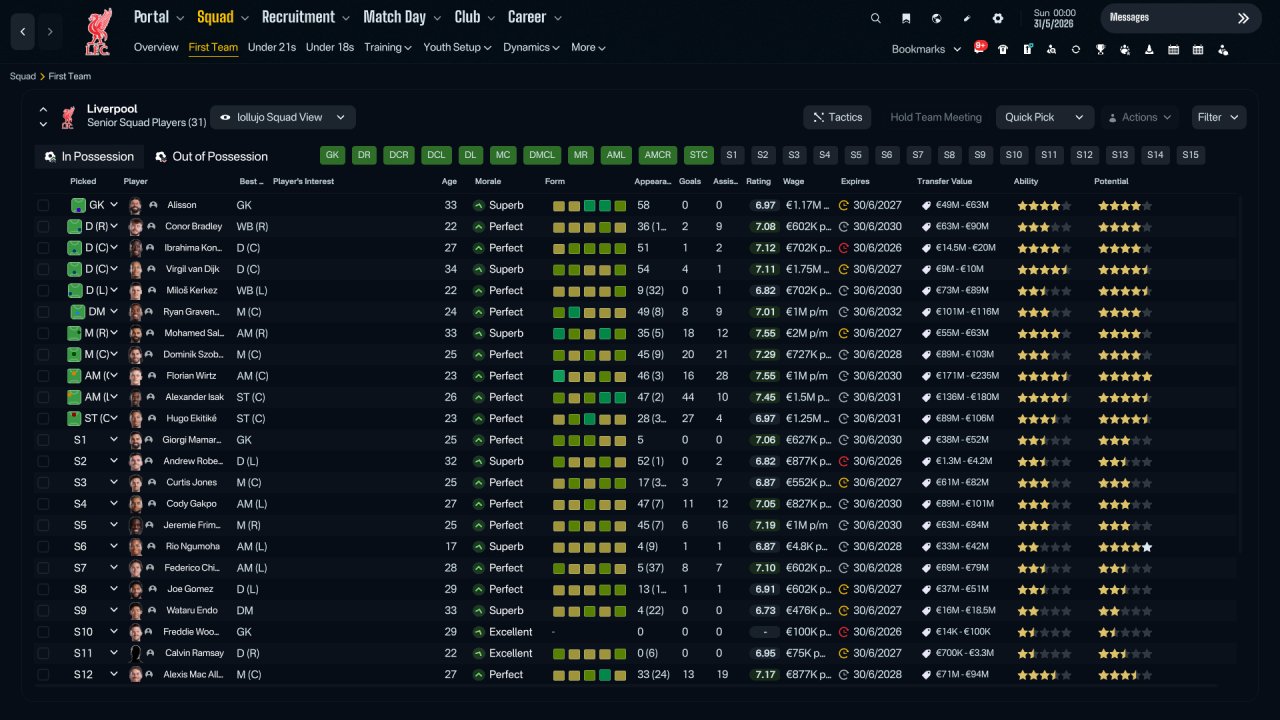Click Rio Ngumoha's form squares
This screenshot has height=720, width=1280.
tap(589, 547)
